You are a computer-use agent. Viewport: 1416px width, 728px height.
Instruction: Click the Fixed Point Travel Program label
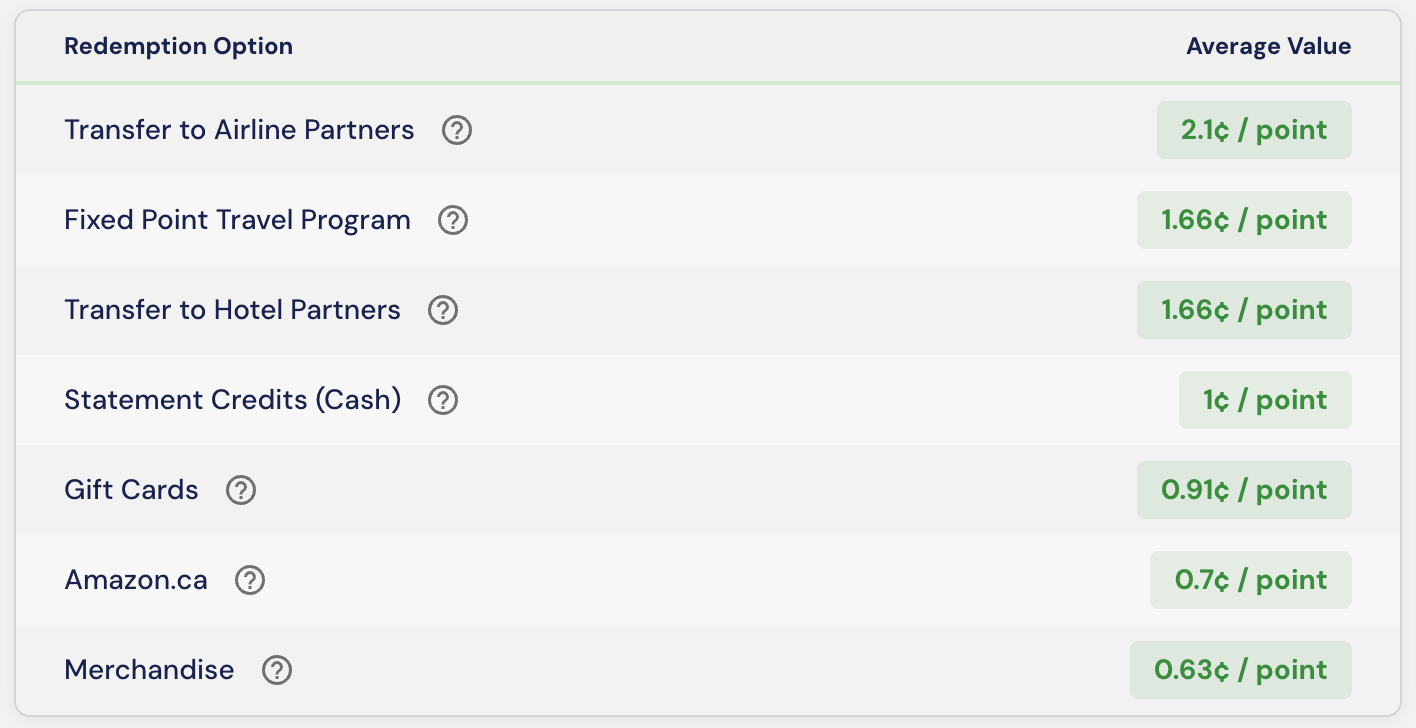238,220
